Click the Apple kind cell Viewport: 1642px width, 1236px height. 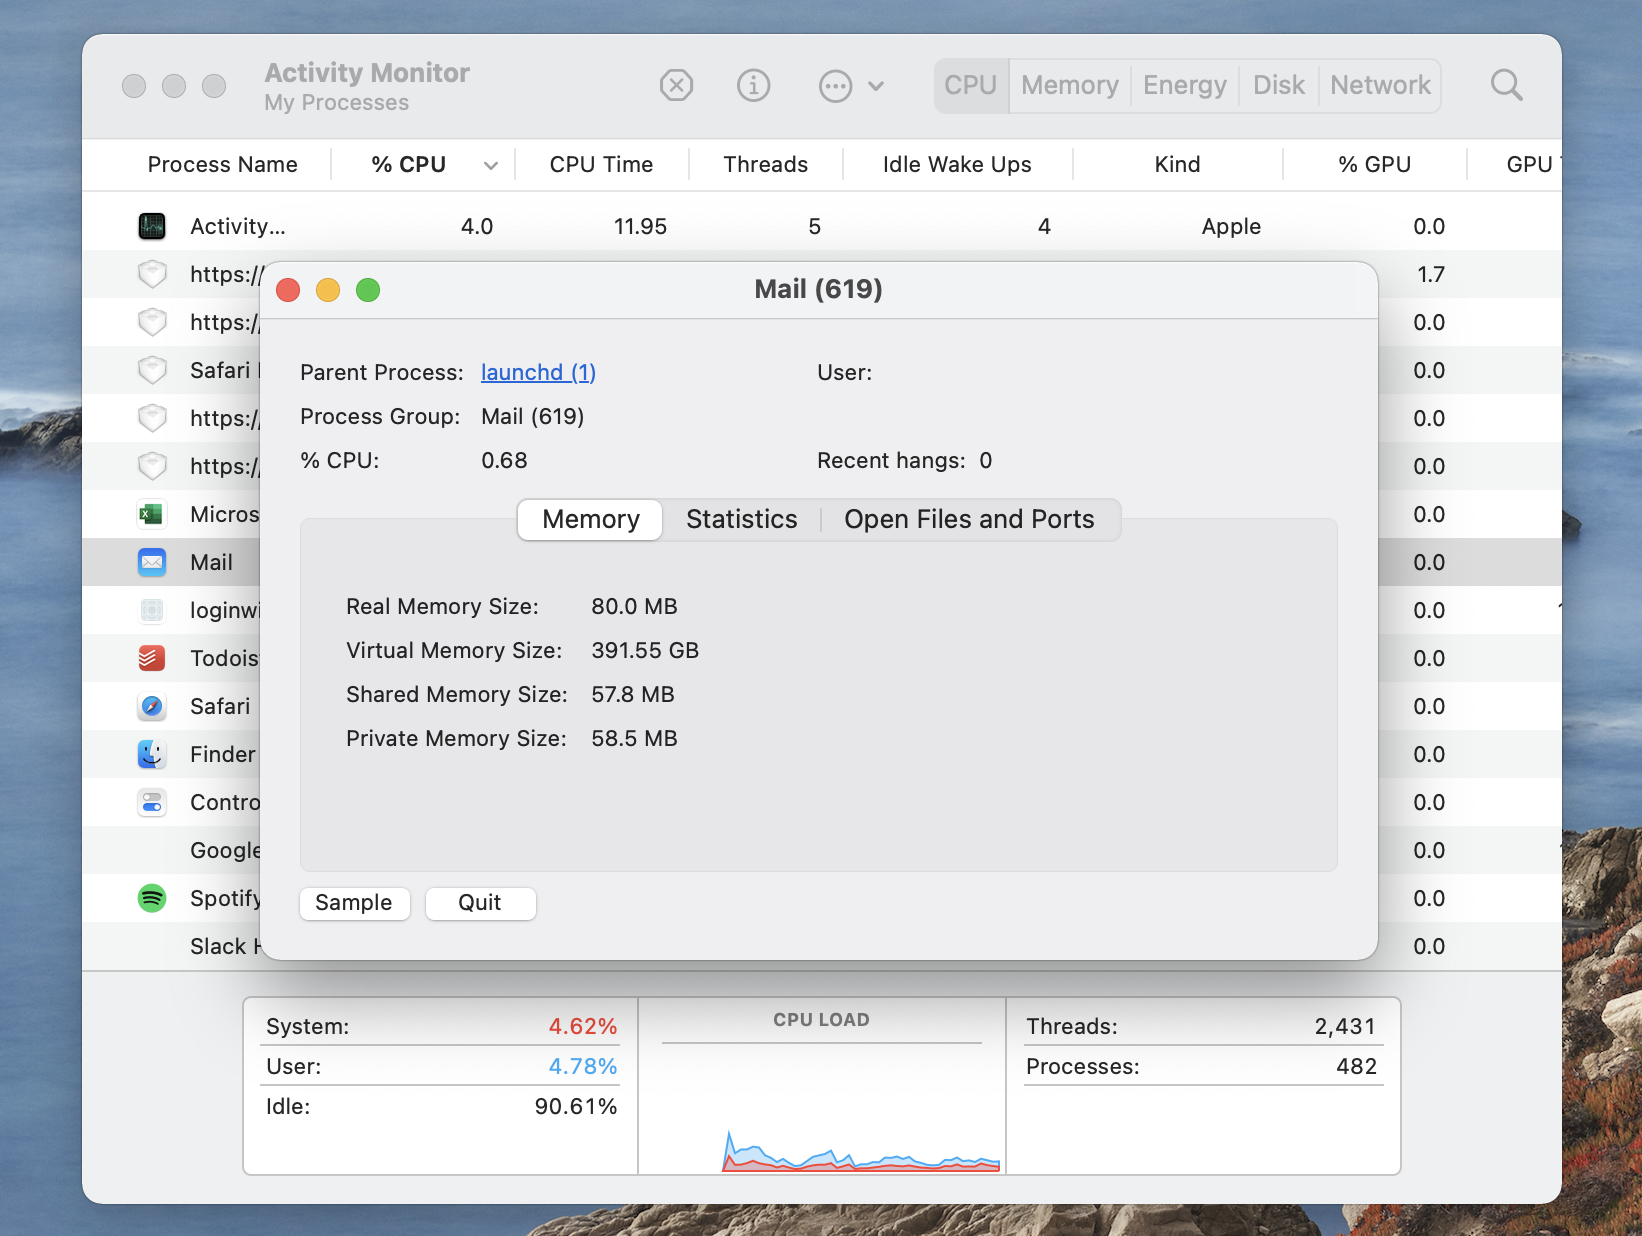click(x=1231, y=226)
